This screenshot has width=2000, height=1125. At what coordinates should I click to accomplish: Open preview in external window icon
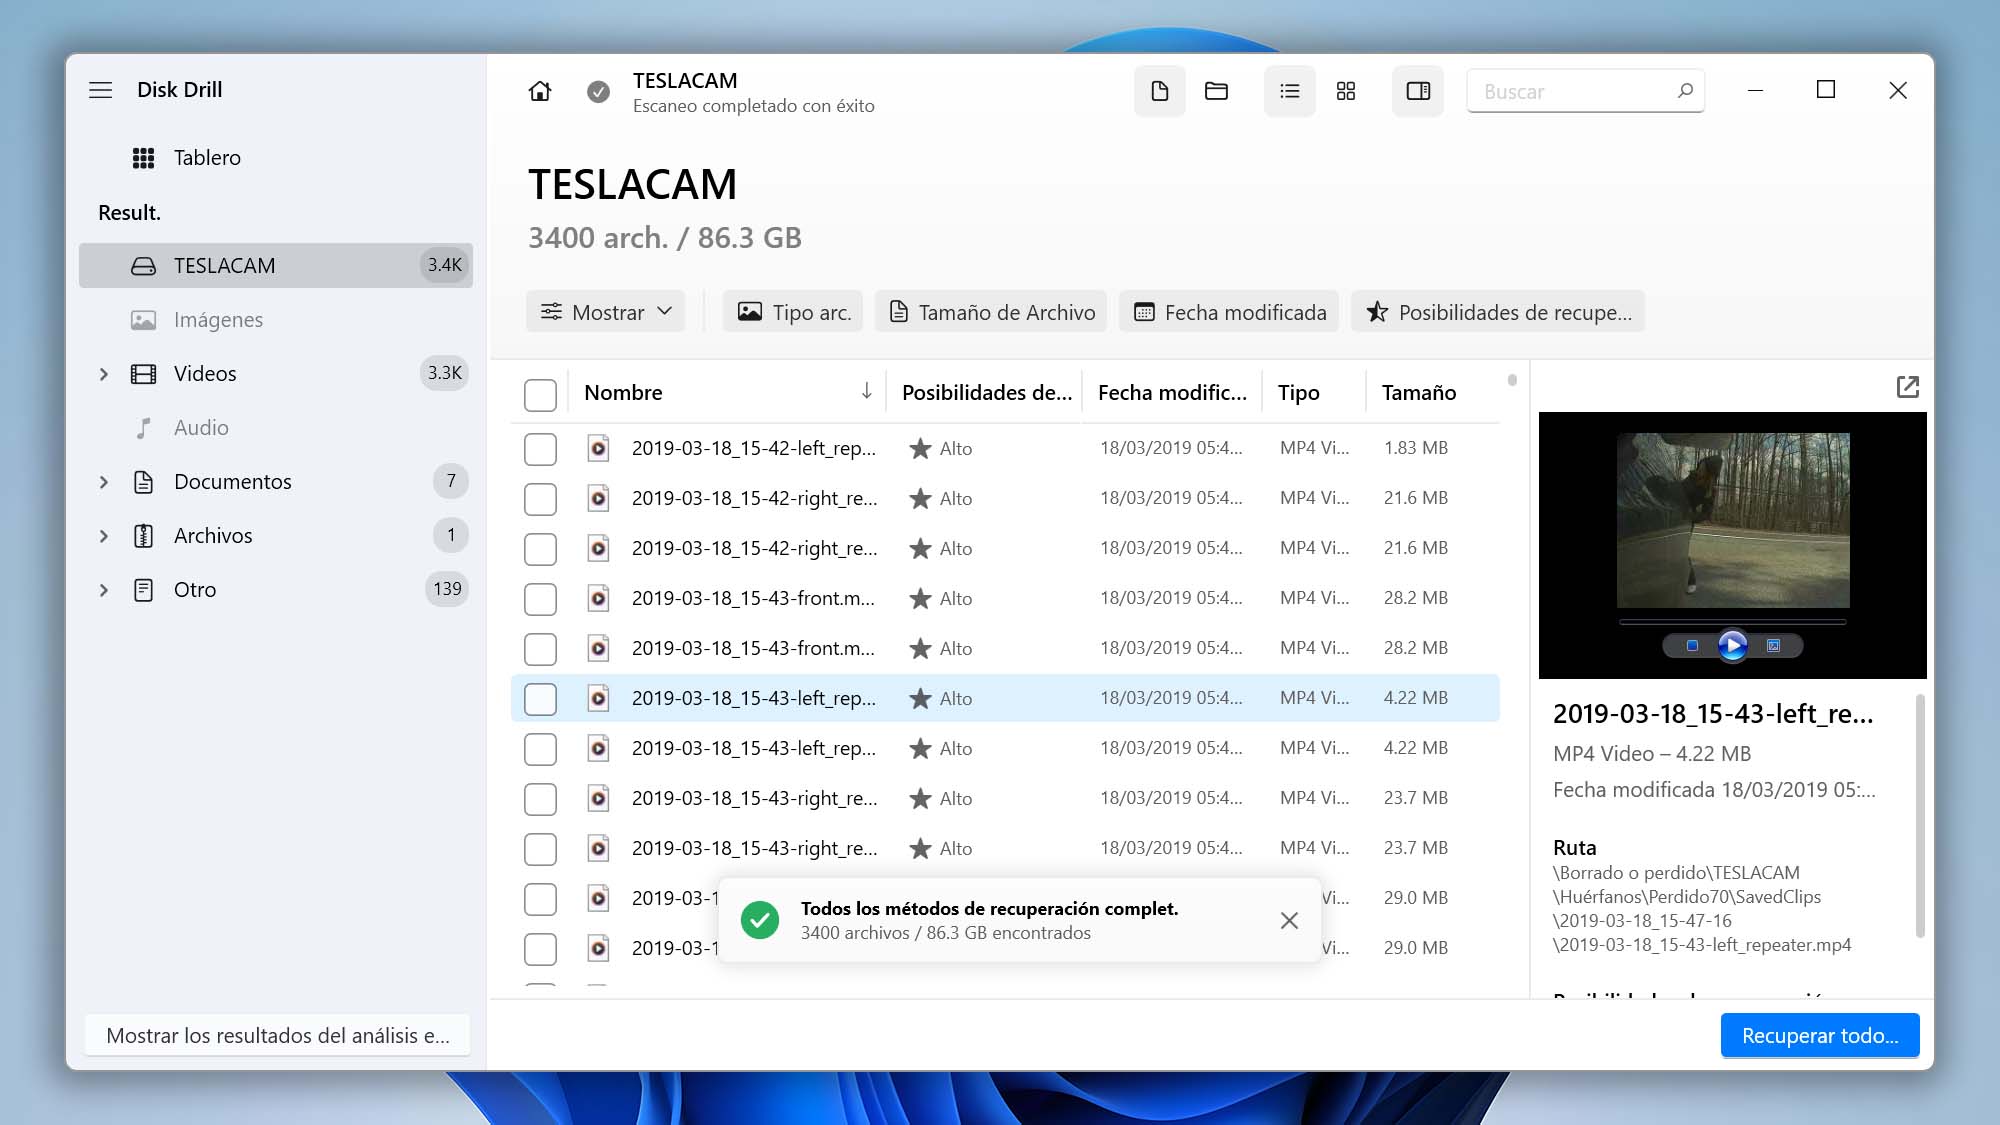tap(1908, 387)
